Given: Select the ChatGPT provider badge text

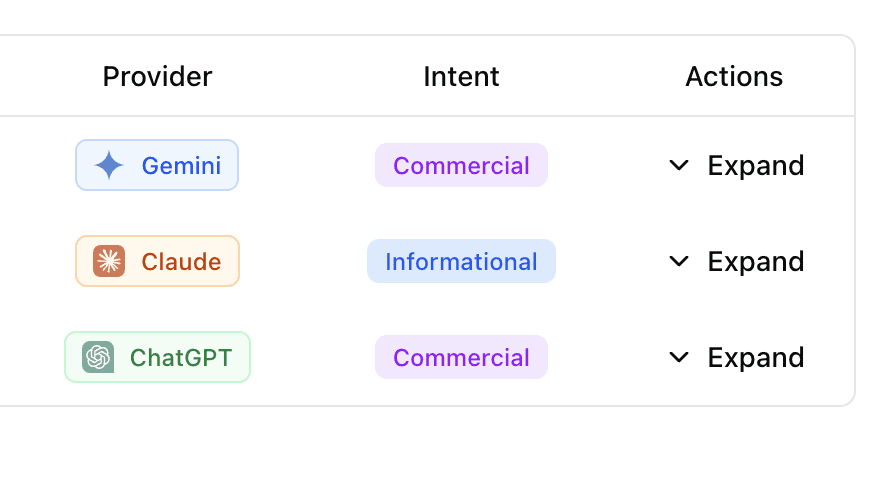Looking at the screenshot, I should [x=181, y=357].
